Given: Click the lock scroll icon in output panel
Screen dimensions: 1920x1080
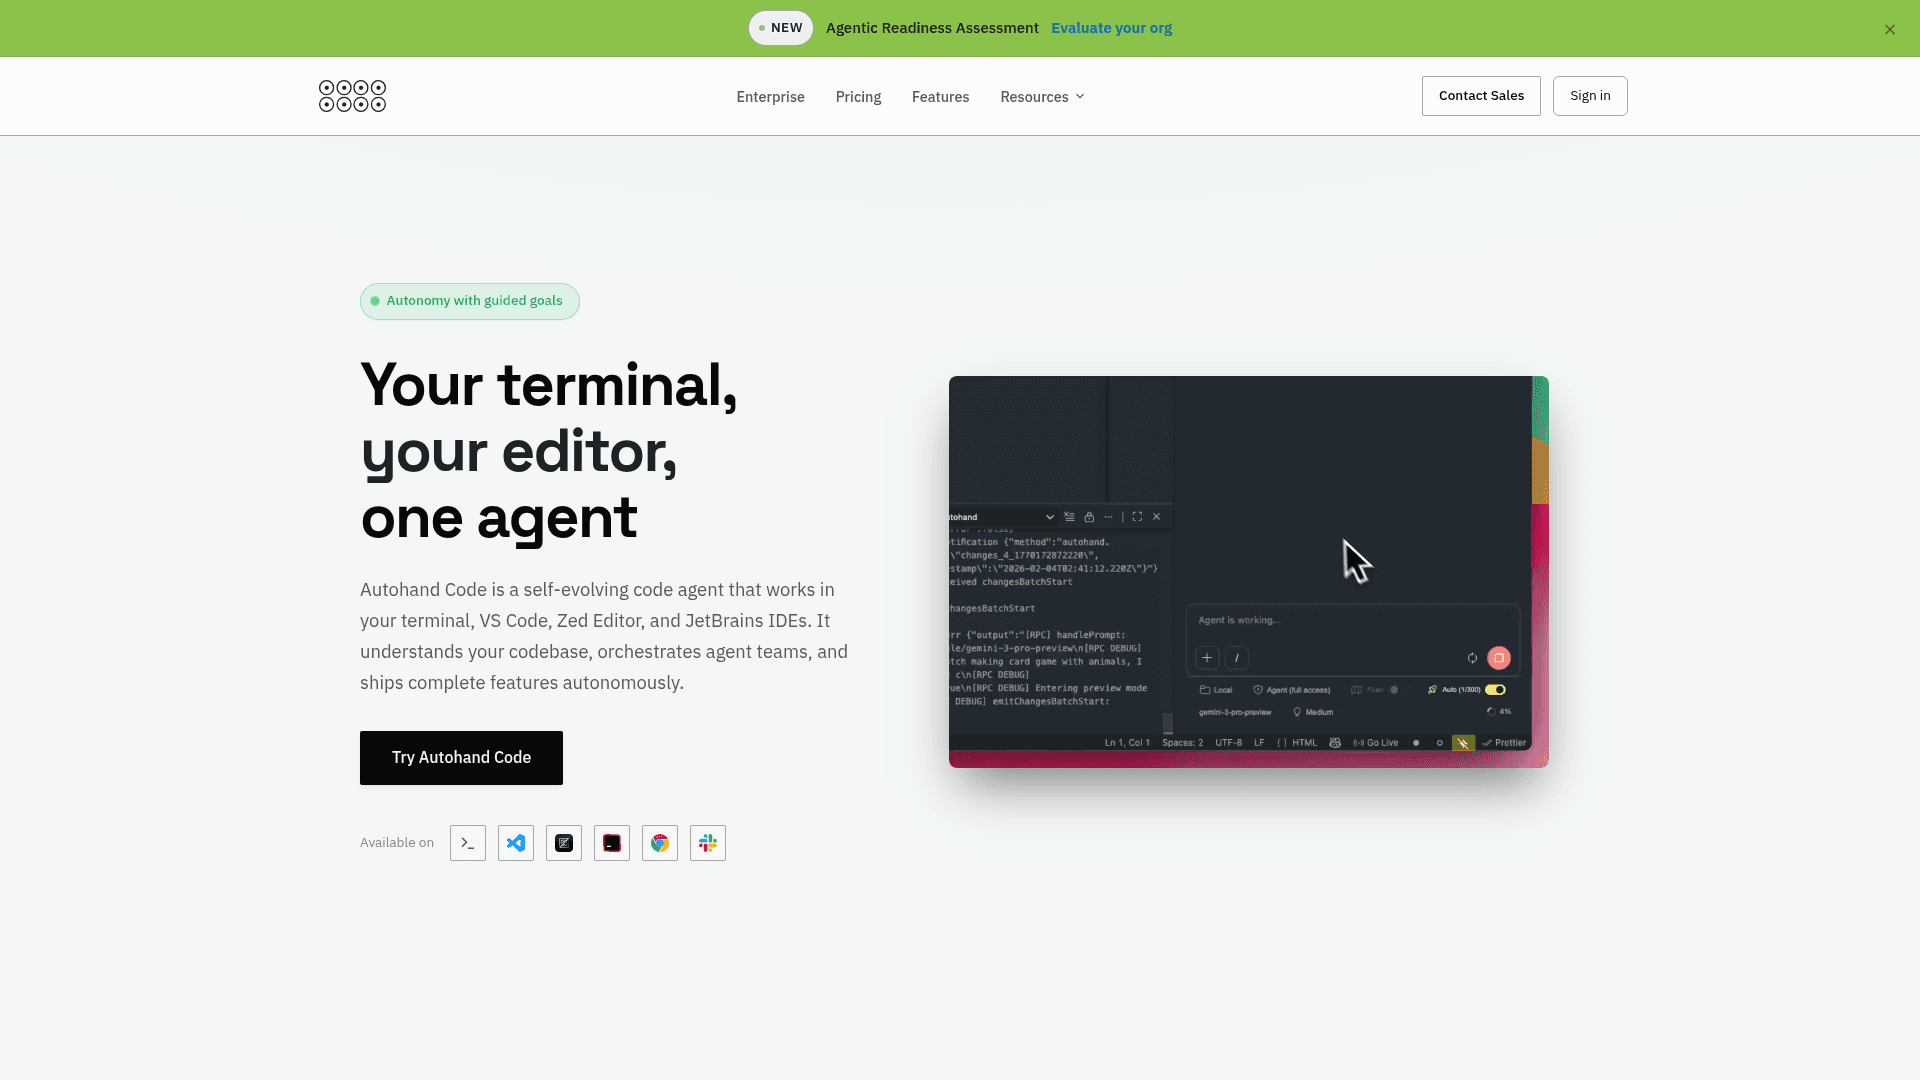Looking at the screenshot, I should click(1089, 517).
